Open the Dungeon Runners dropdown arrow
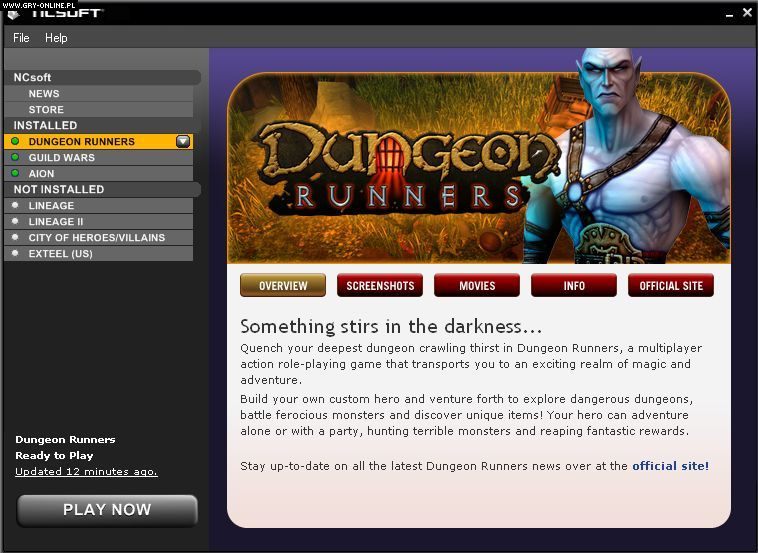 click(183, 142)
